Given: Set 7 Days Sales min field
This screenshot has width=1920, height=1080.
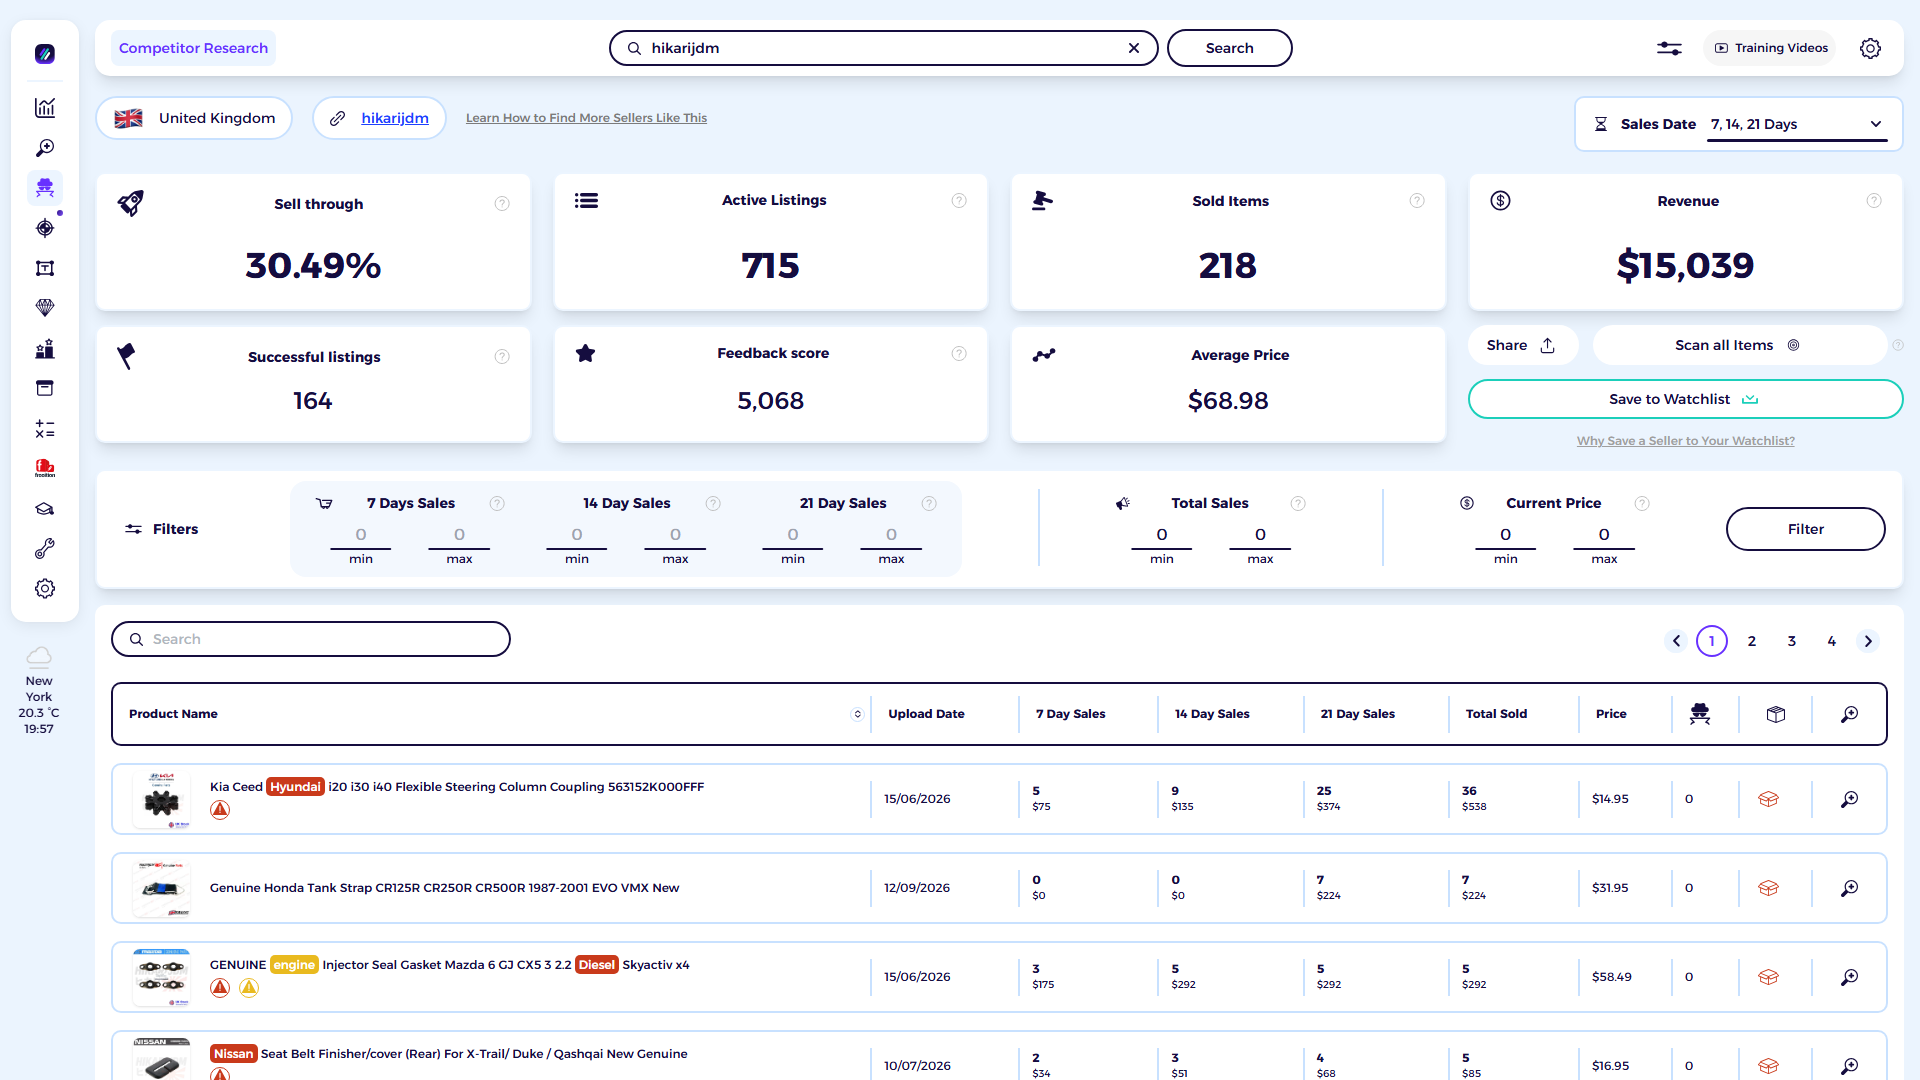Looking at the screenshot, I should point(361,536).
